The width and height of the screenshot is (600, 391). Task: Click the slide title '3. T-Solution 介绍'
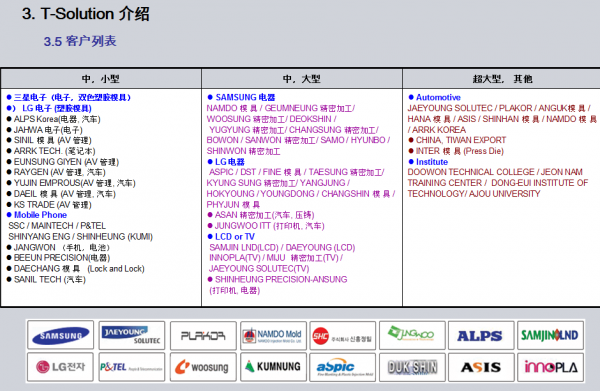click(86, 14)
